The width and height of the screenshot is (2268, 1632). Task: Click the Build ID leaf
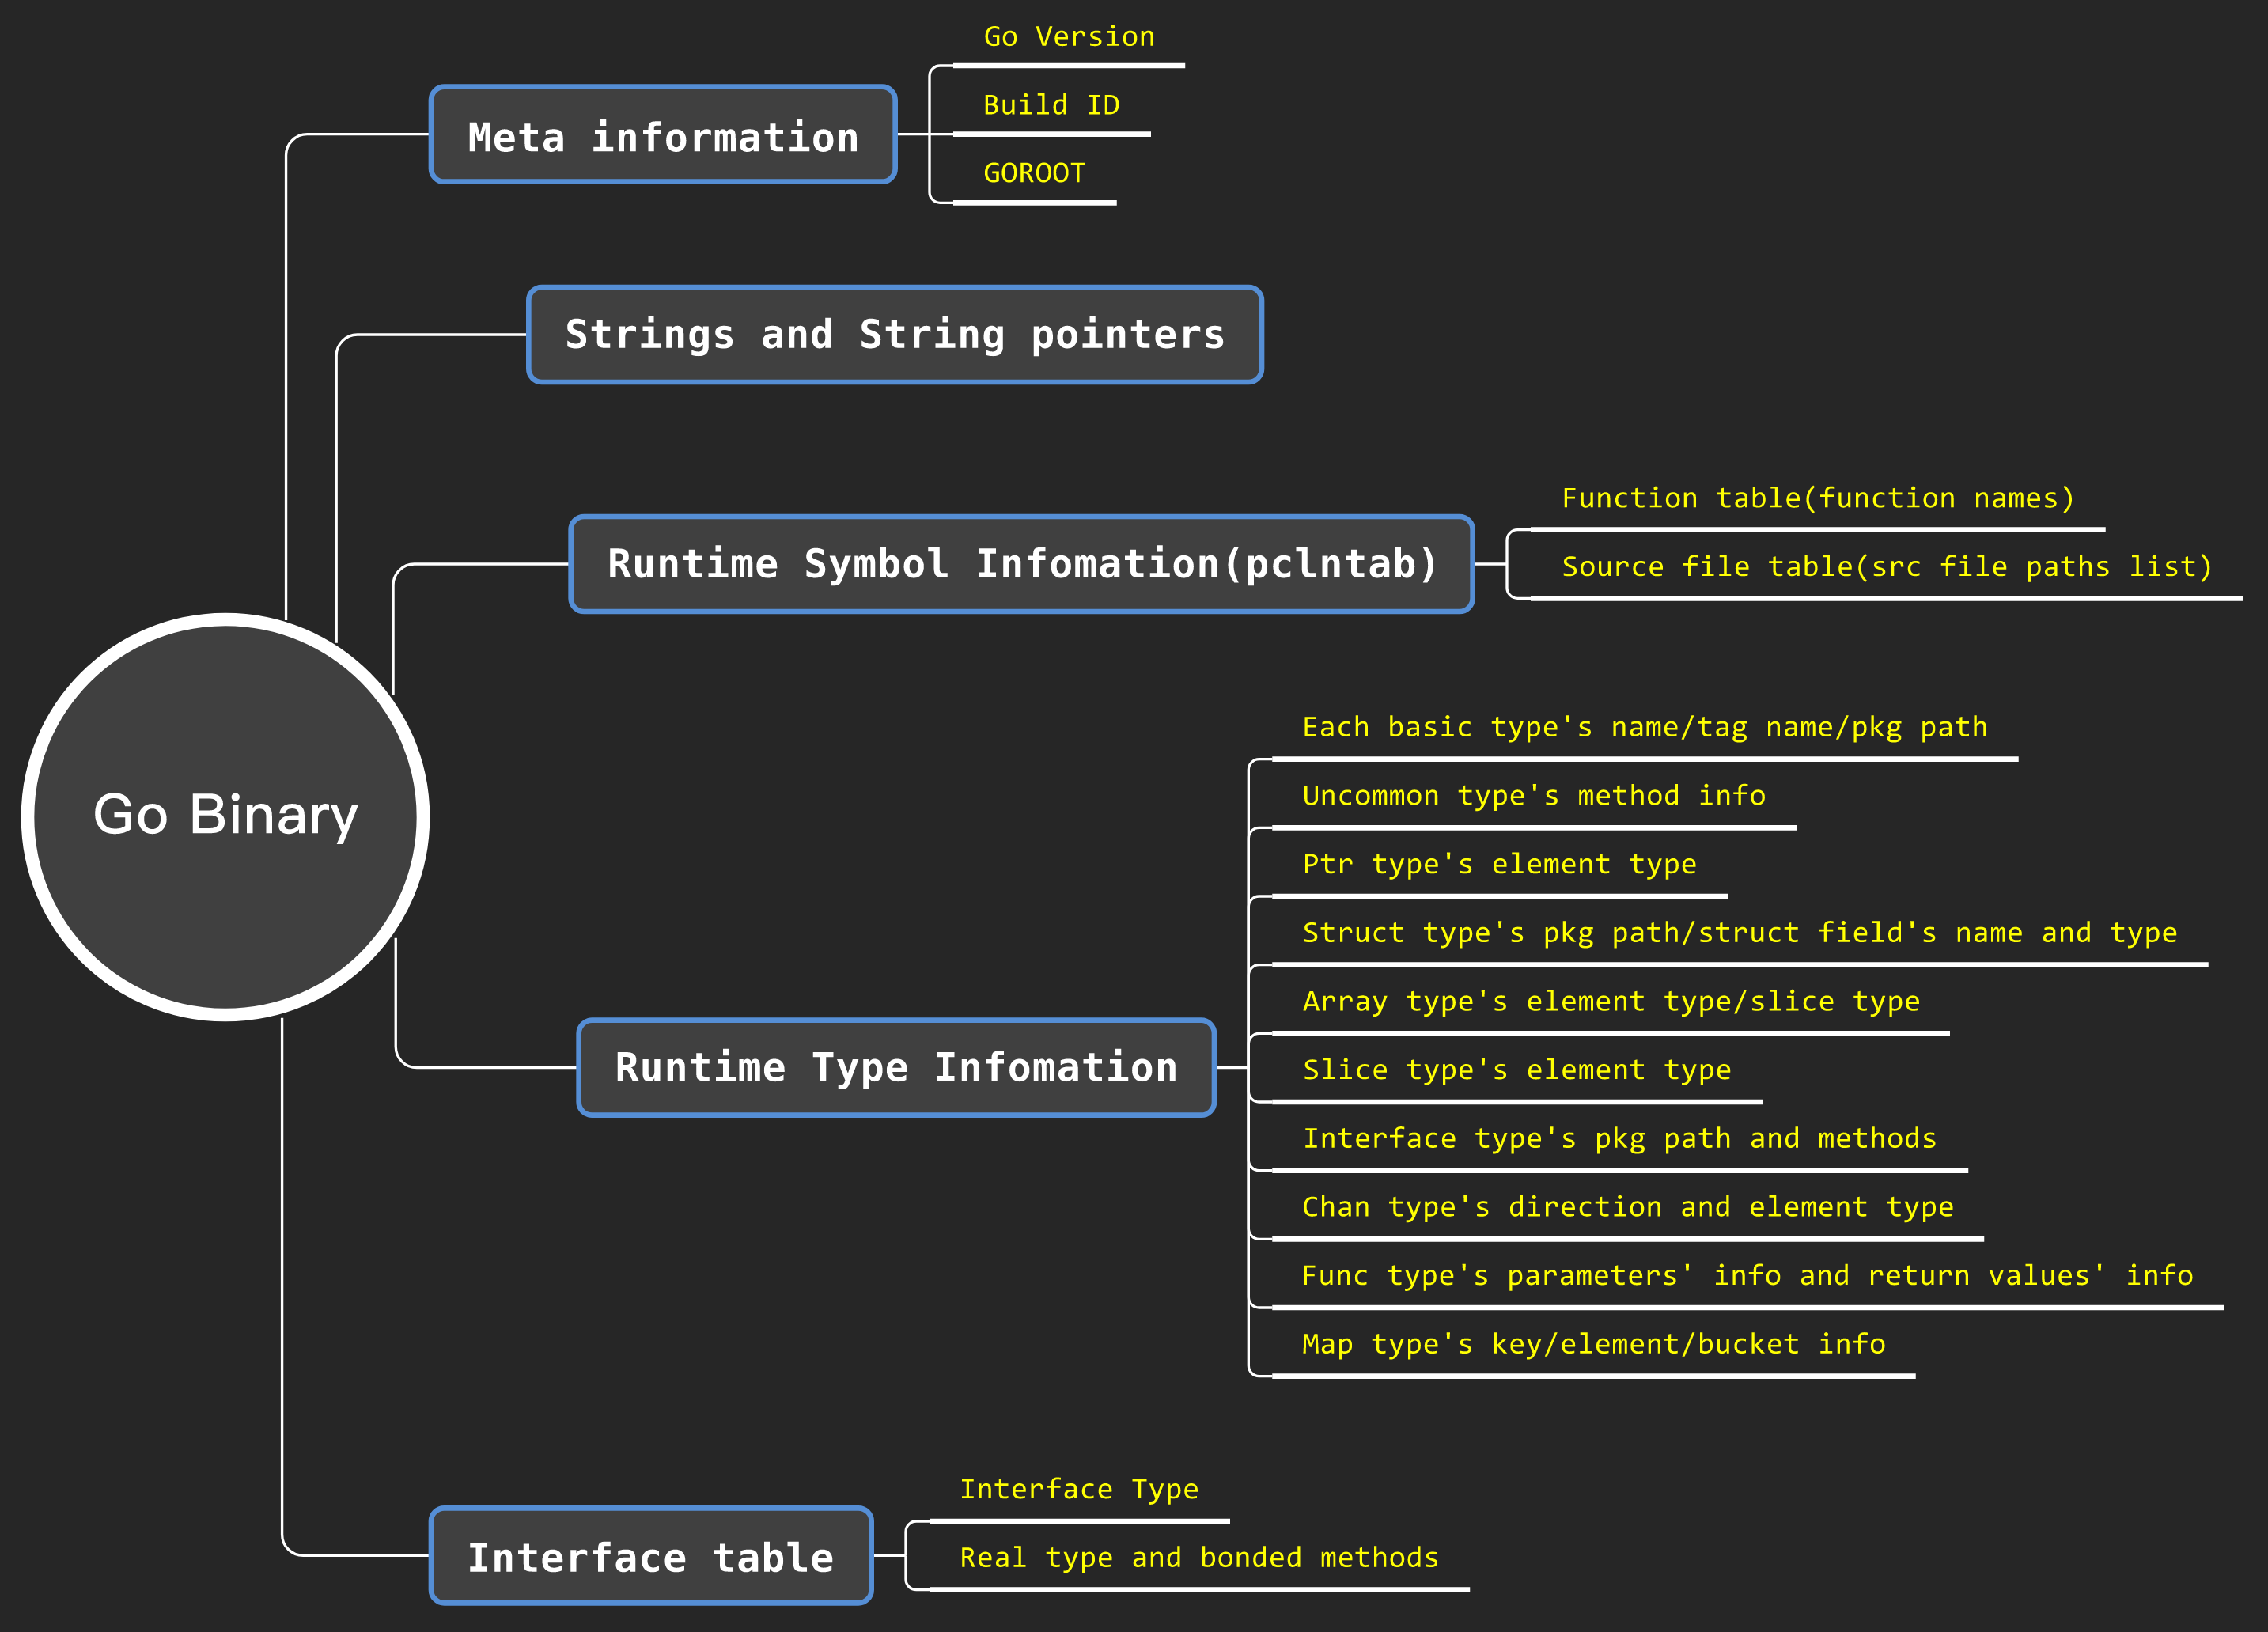[x=1051, y=106]
